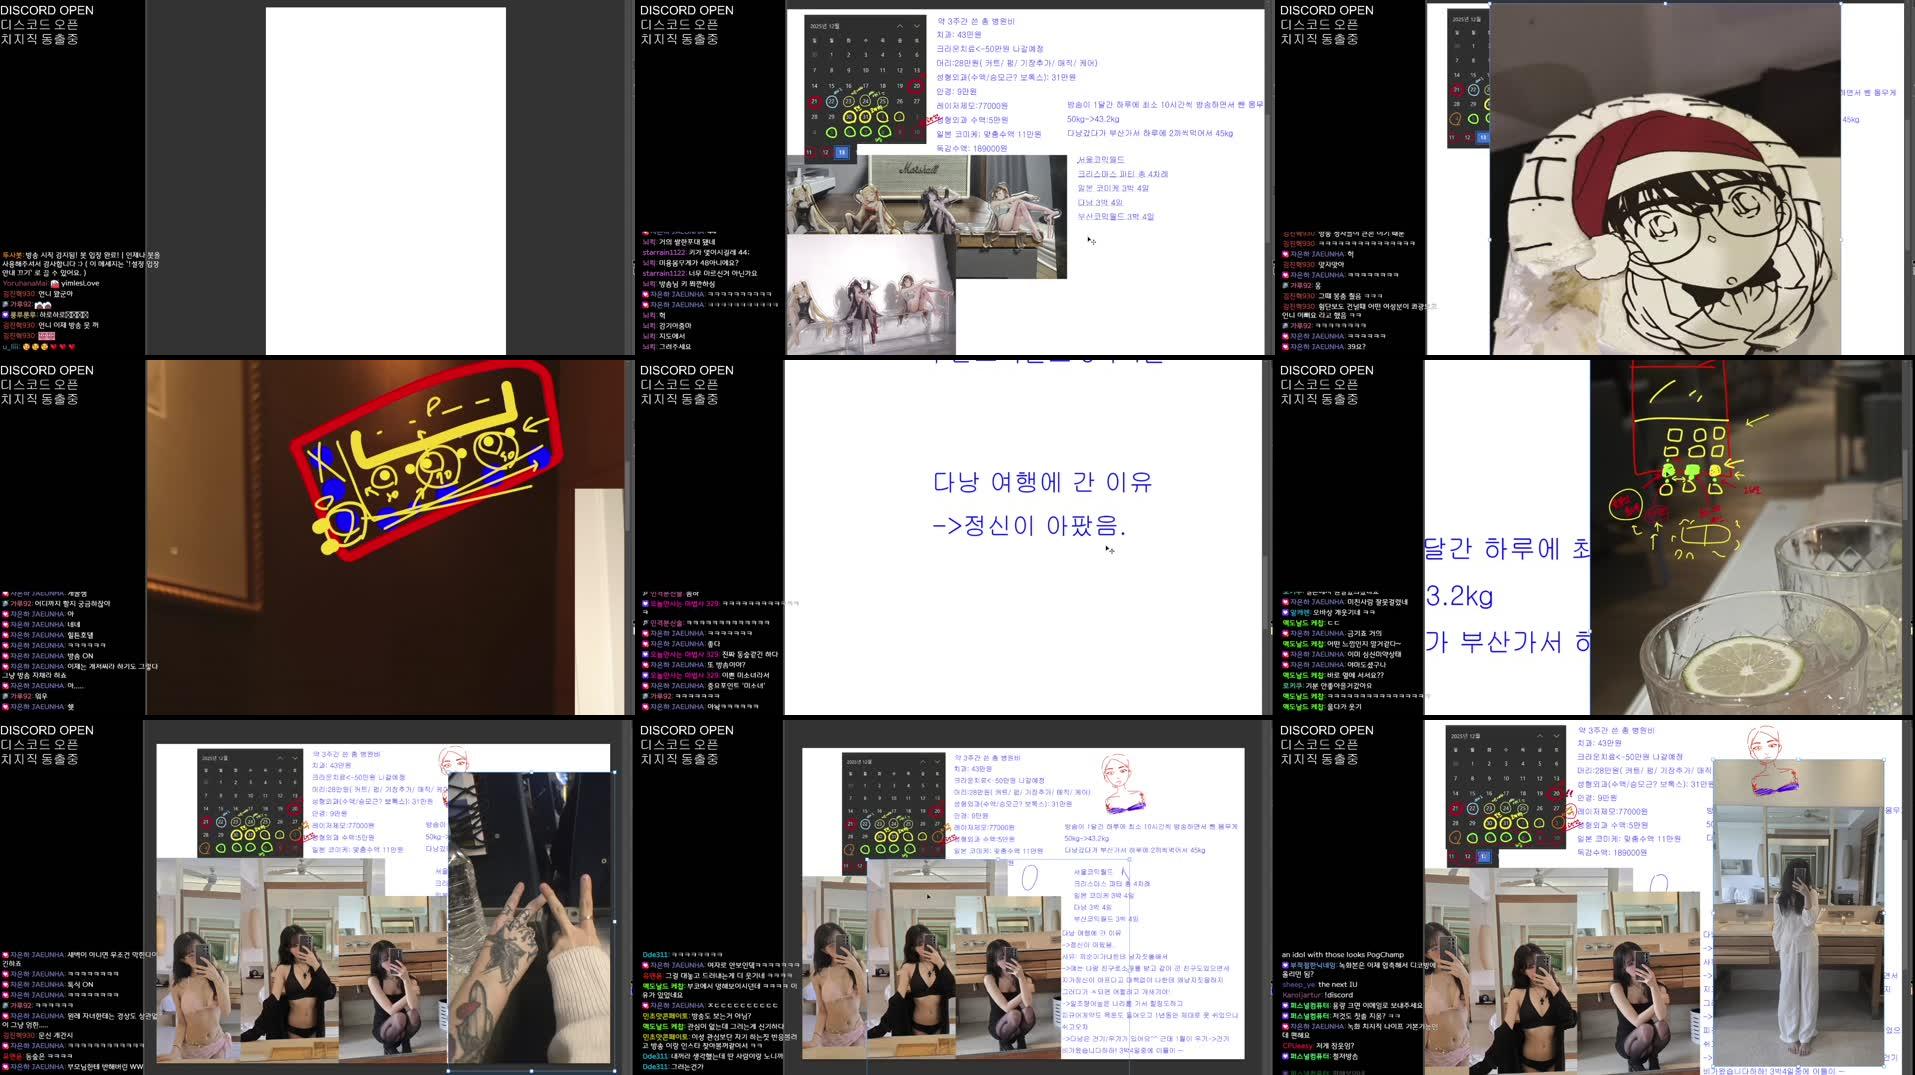Click the DISCORD OPEN heading
This screenshot has height=1075, width=1915.
tap(47, 10)
